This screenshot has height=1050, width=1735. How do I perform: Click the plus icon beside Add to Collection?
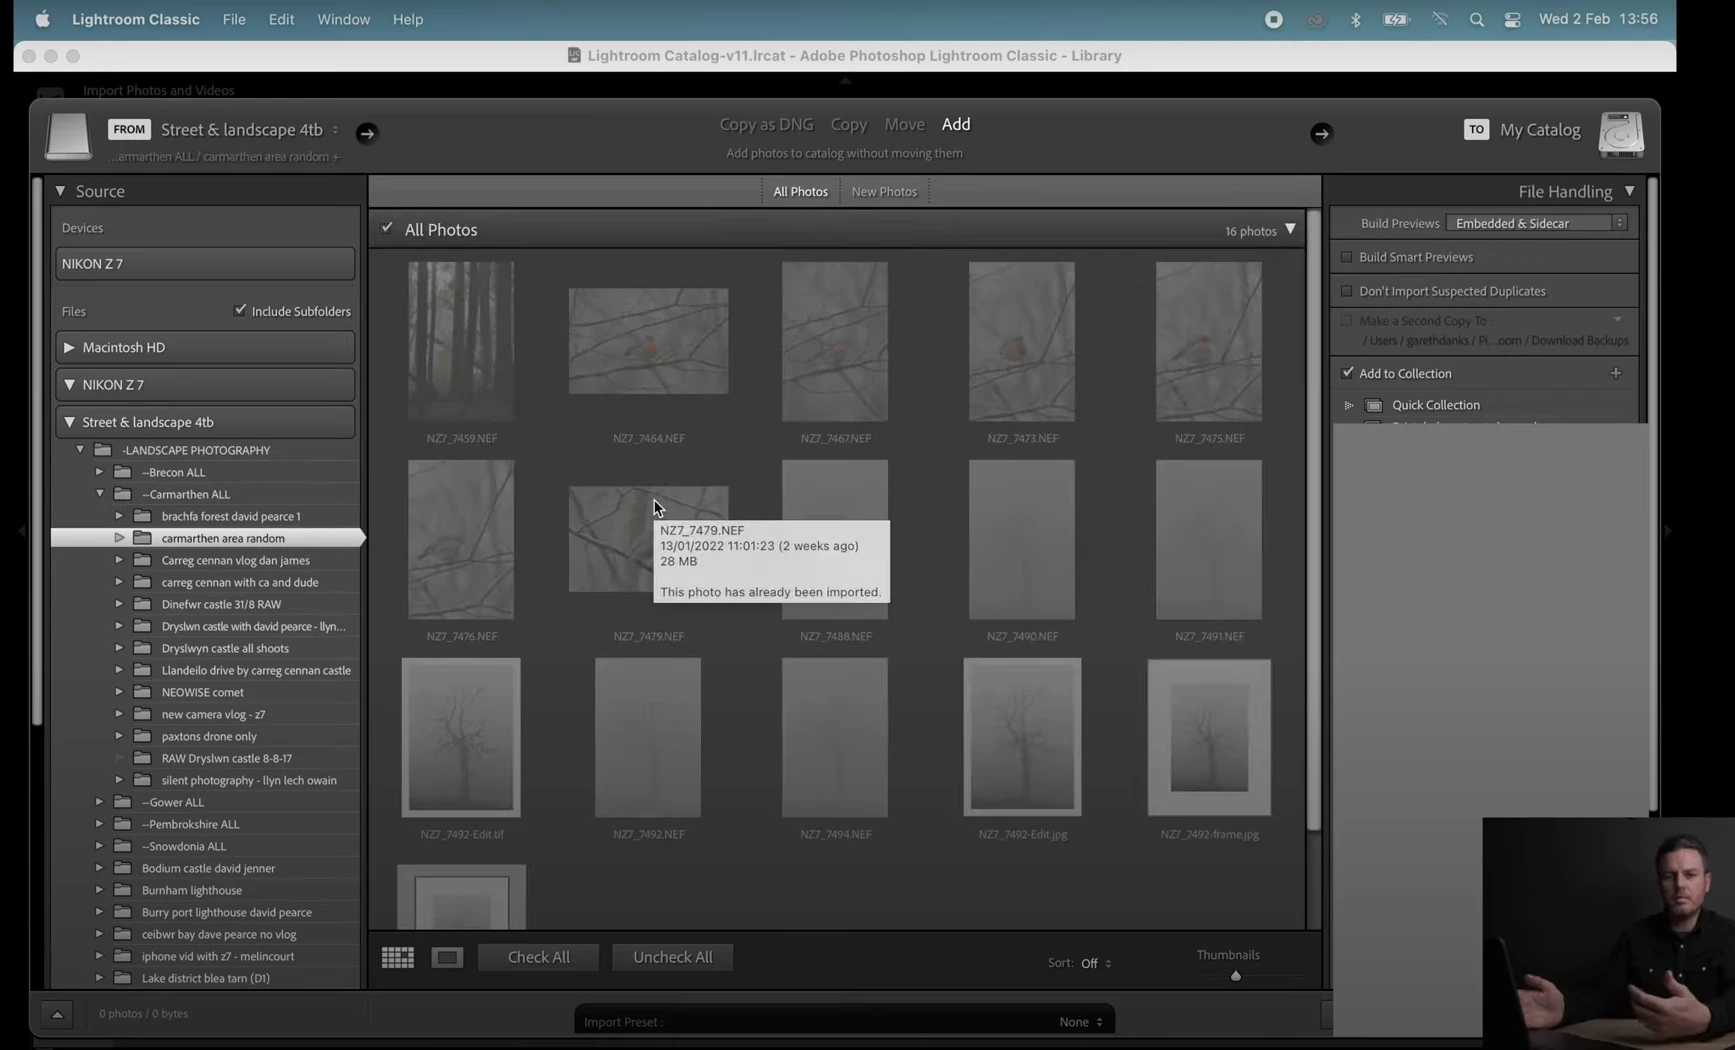pos(1616,373)
